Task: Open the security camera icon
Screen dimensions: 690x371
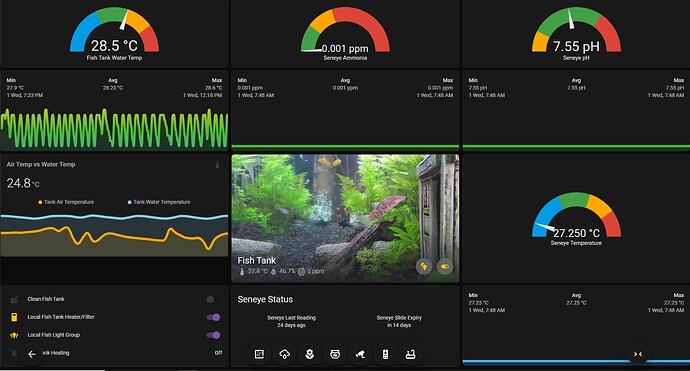Action: 360,354
